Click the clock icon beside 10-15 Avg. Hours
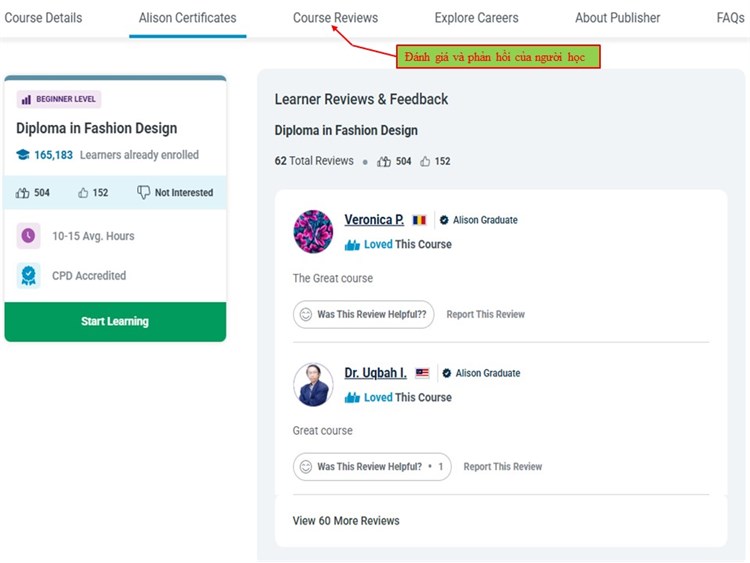750x563 pixels. pos(29,236)
